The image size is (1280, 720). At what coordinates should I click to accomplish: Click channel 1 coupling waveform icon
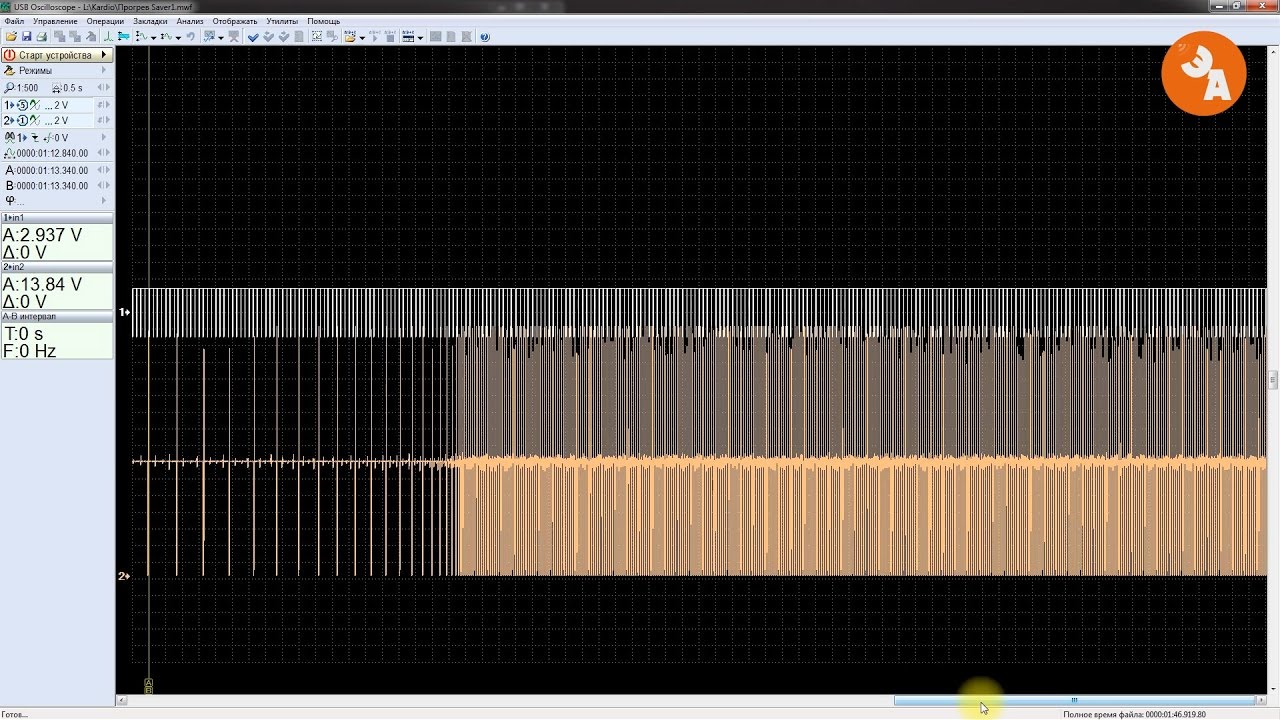(x=35, y=105)
